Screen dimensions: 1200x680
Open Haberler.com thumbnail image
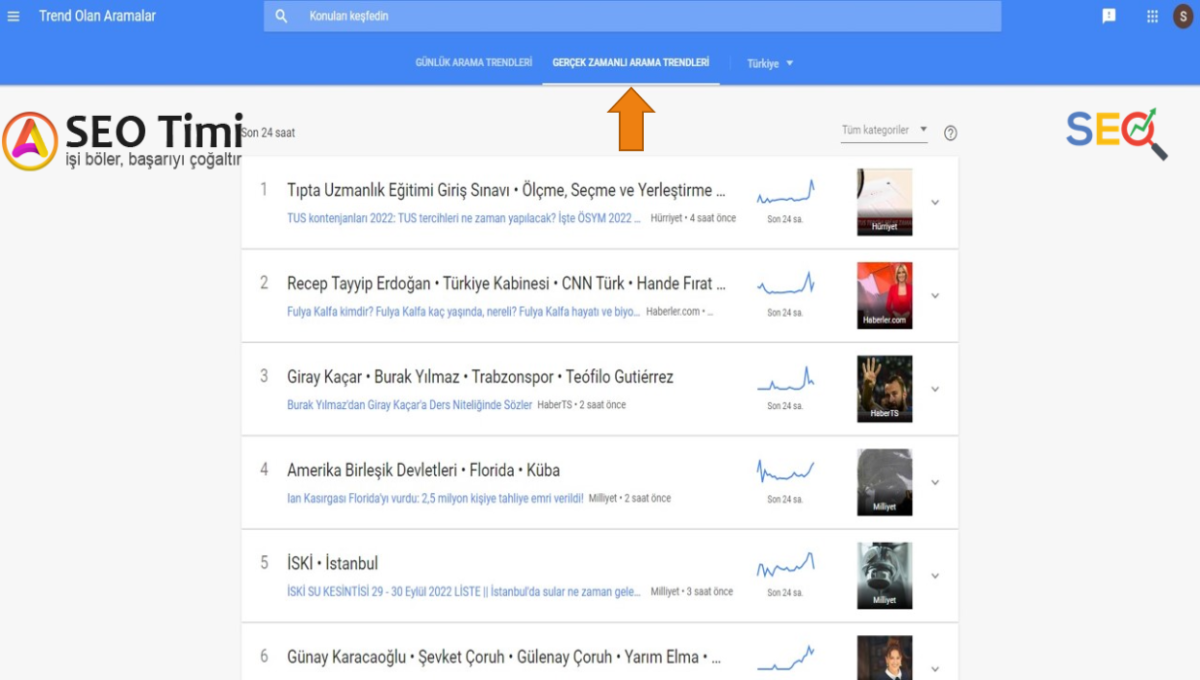[x=884, y=295]
